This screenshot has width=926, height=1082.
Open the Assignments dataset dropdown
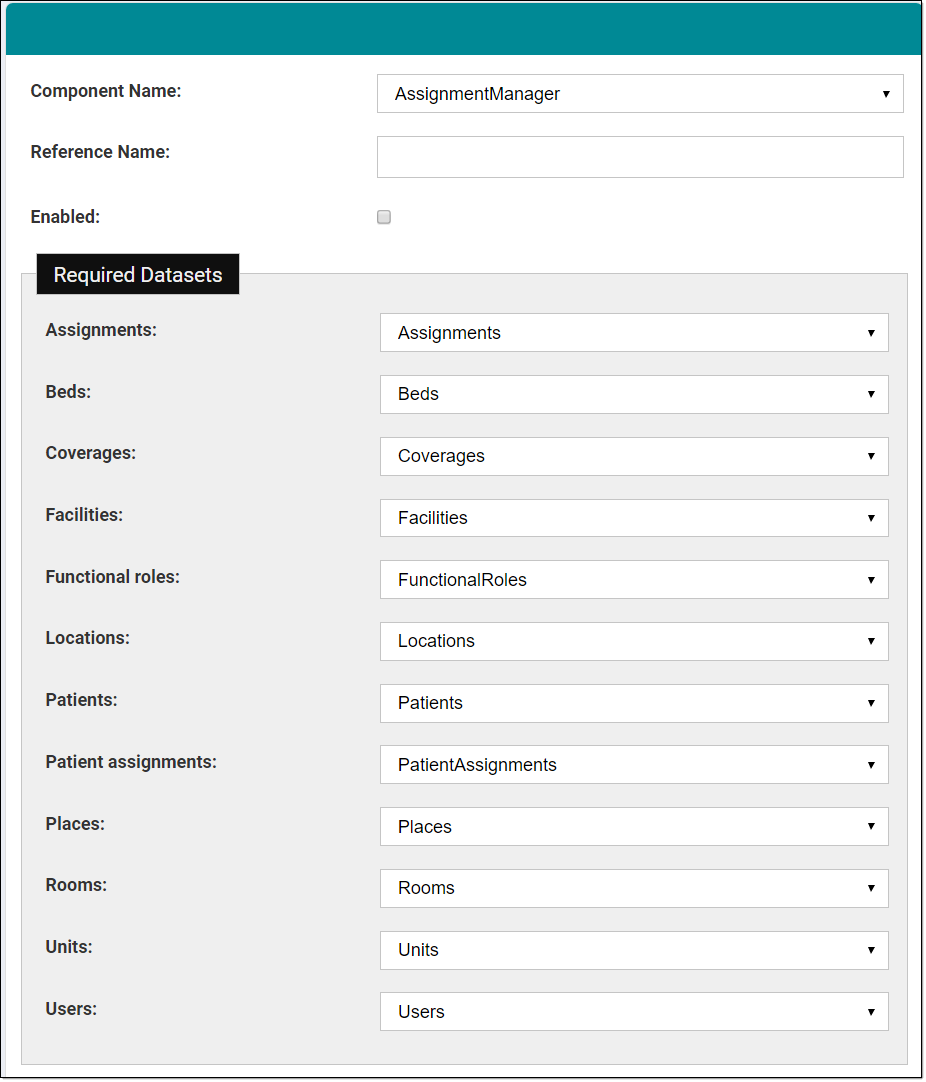coord(634,332)
